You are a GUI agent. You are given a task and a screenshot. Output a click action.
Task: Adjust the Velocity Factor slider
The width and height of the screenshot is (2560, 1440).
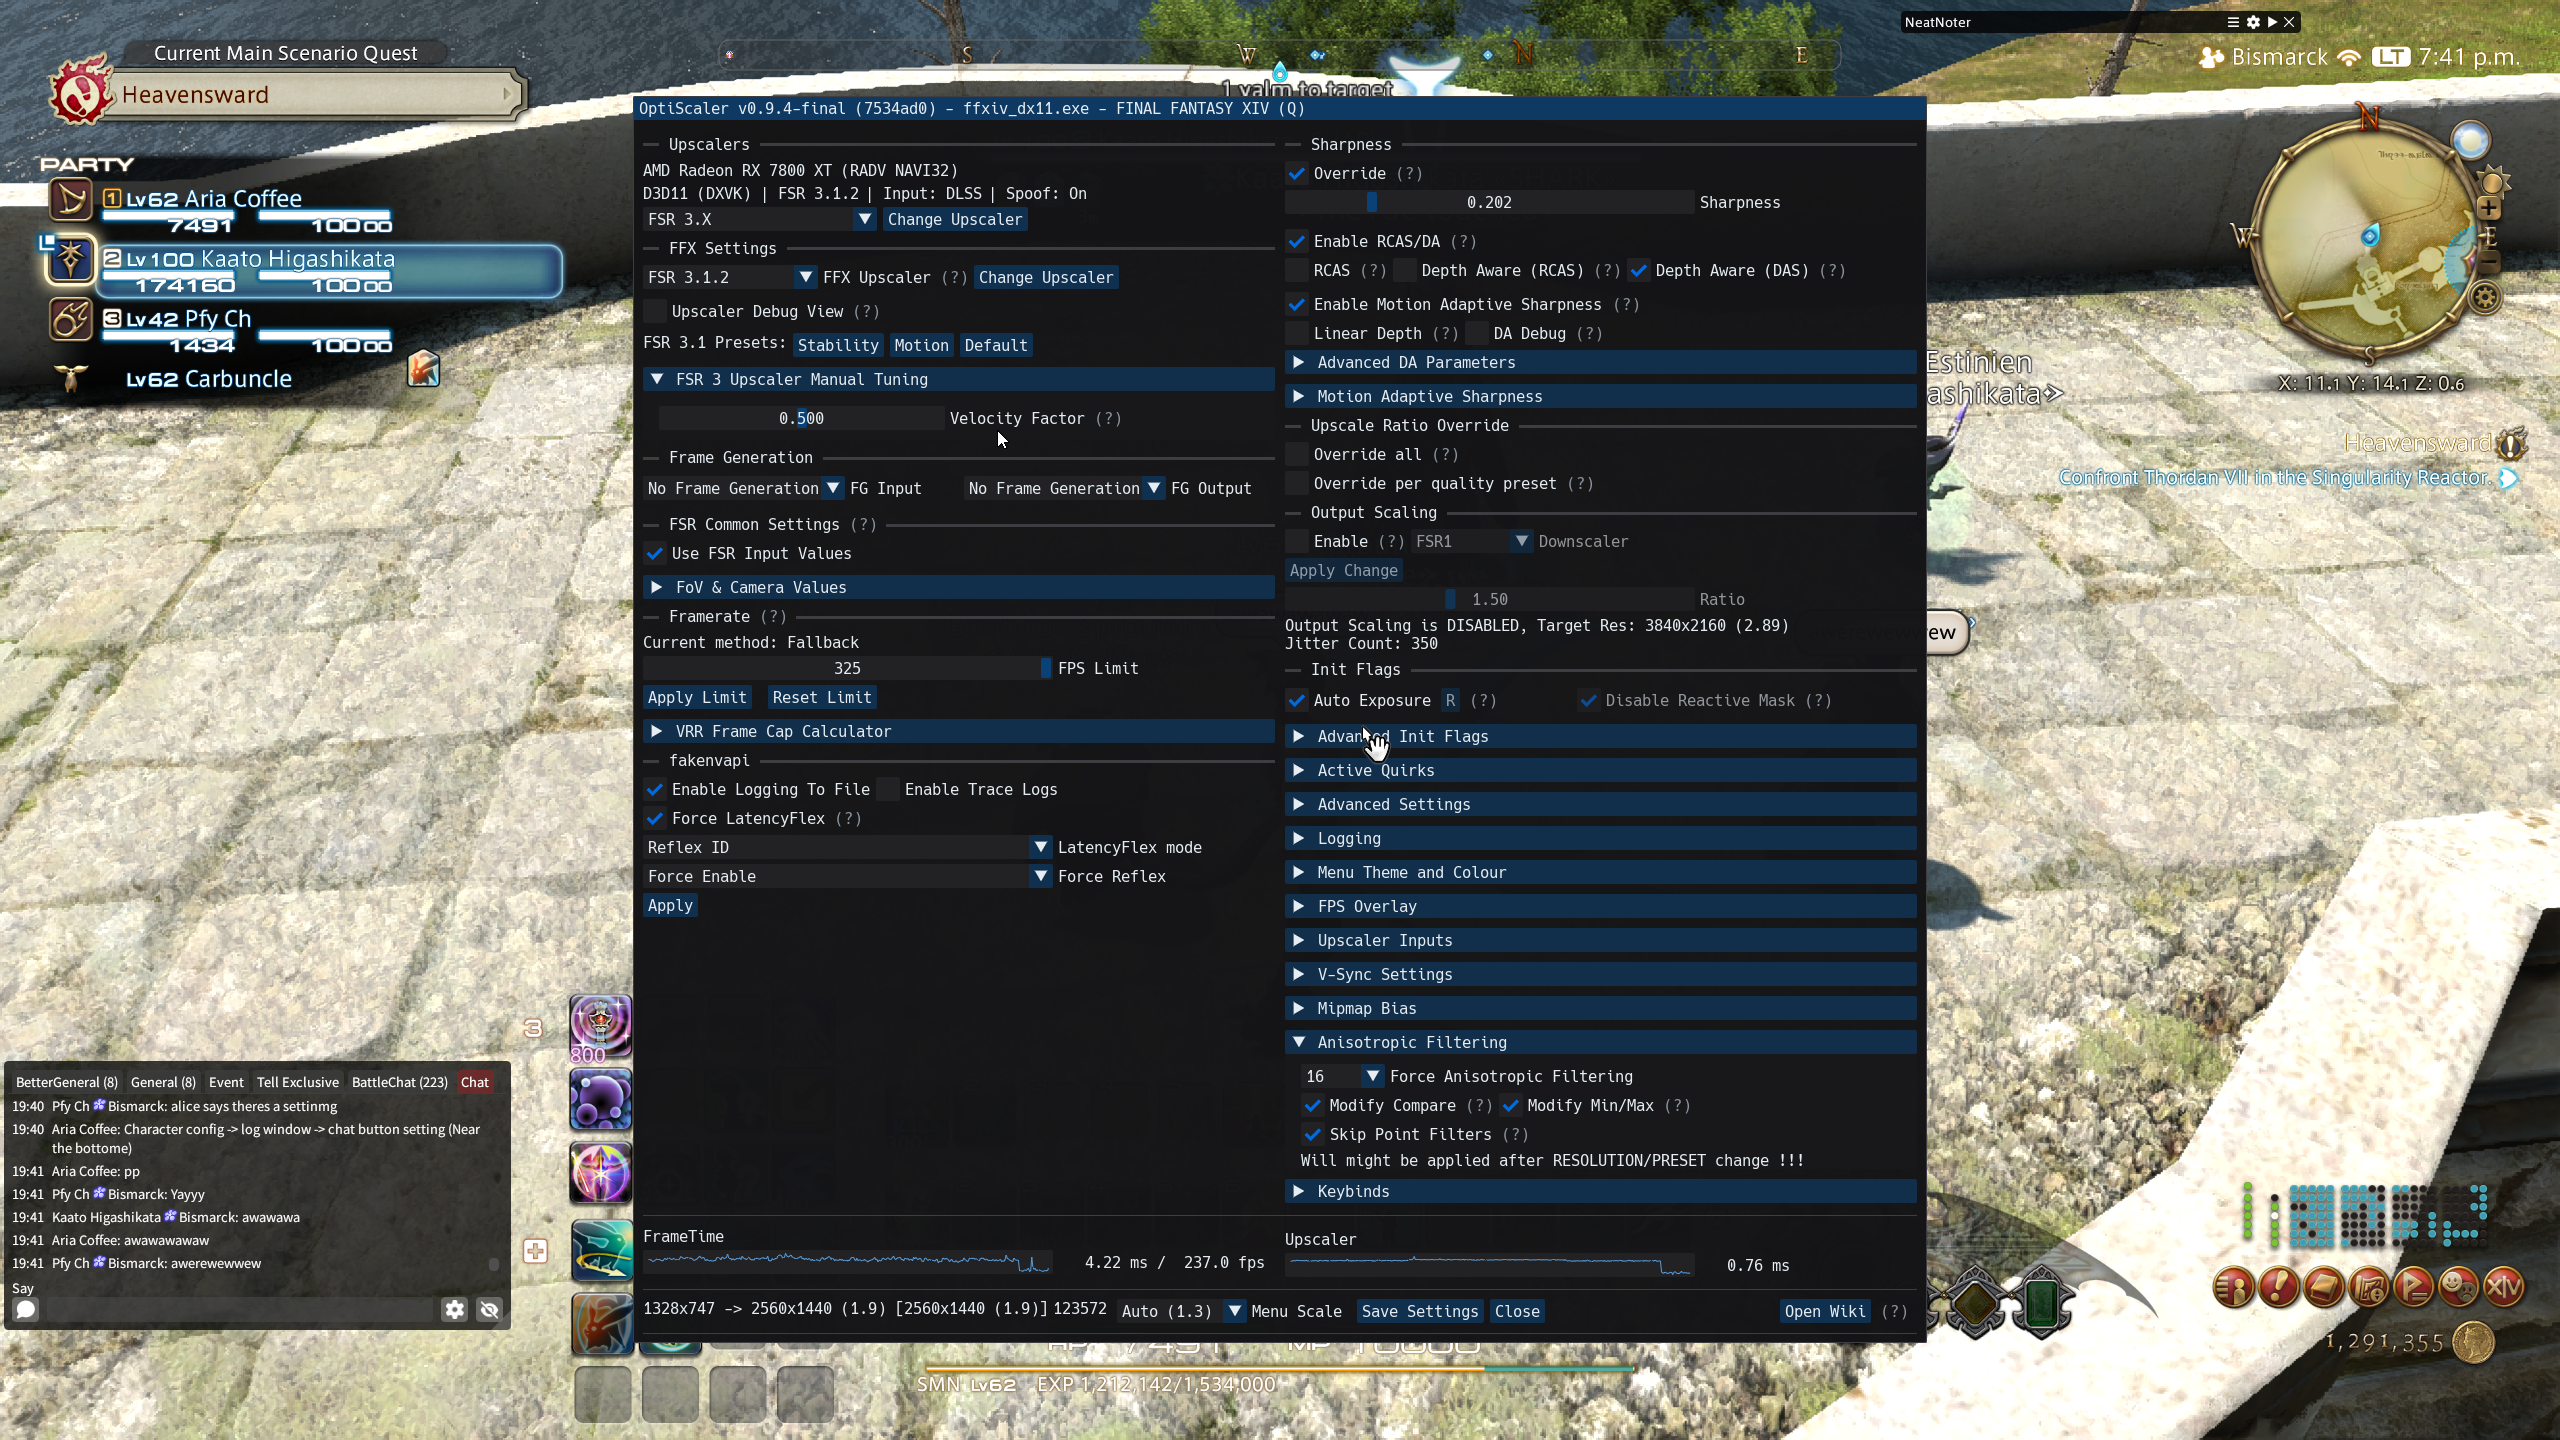pyautogui.click(x=801, y=419)
